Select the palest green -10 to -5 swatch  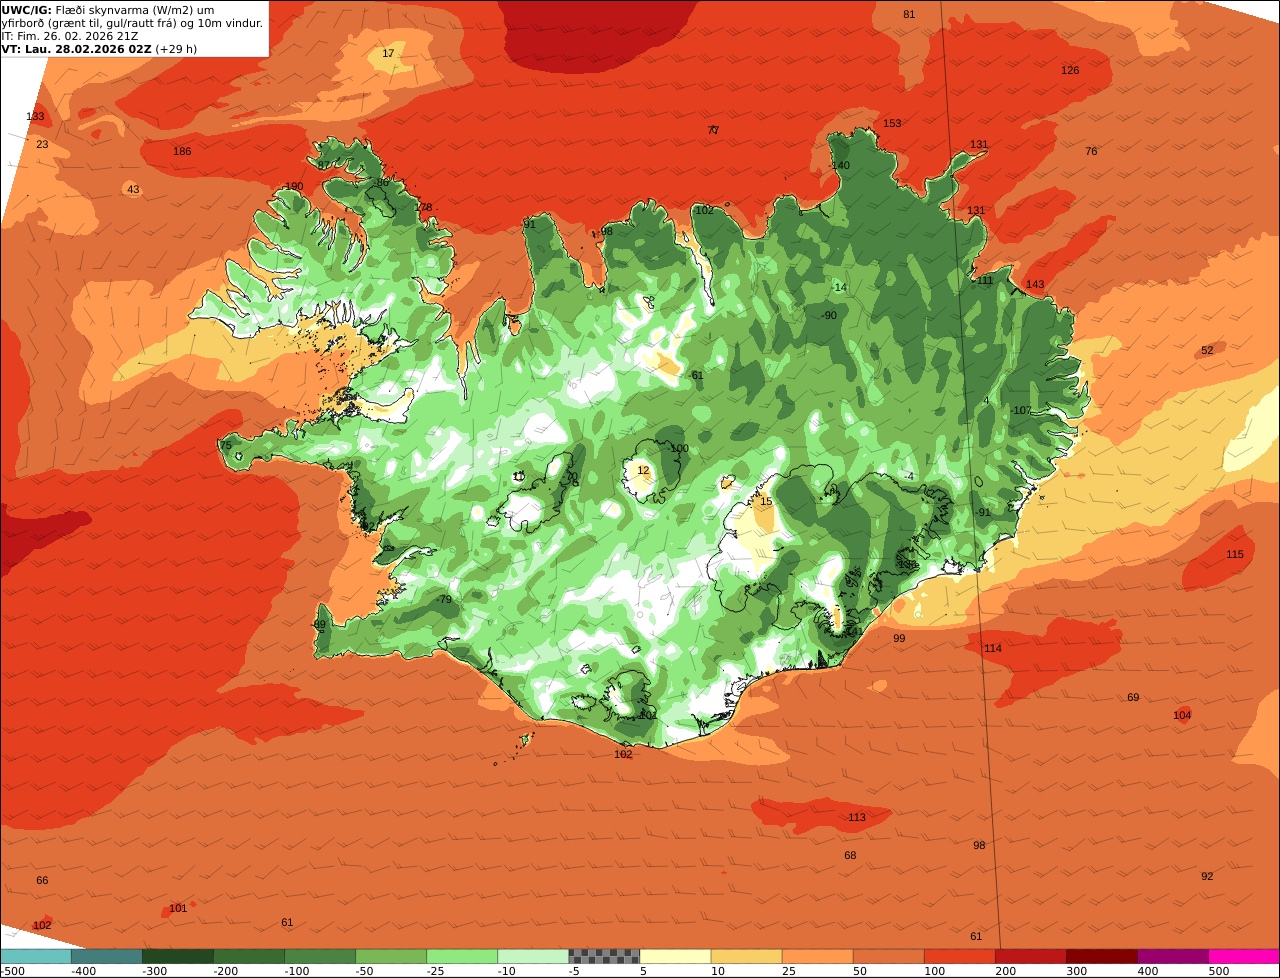pos(534,956)
